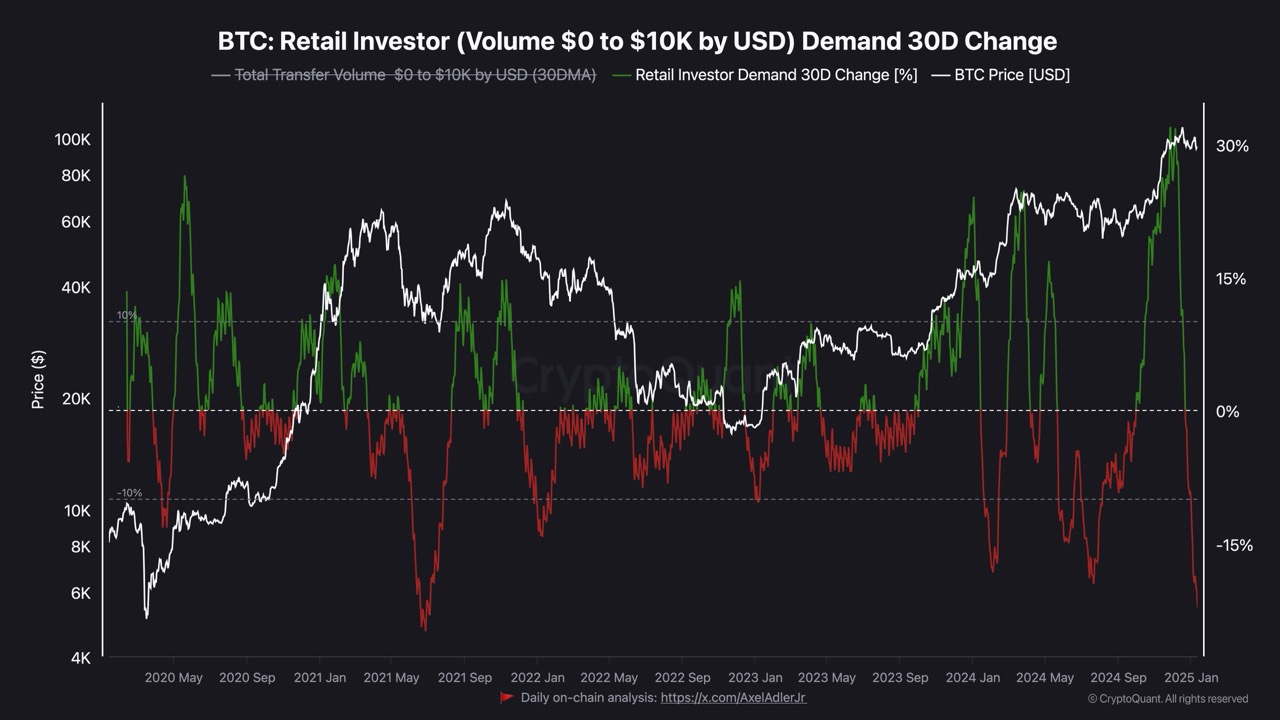Image resolution: width=1280 pixels, height=720 pixels.
Task: Click the copyright symbol before CryptoQuant
Action: (x=1092, y=699)
